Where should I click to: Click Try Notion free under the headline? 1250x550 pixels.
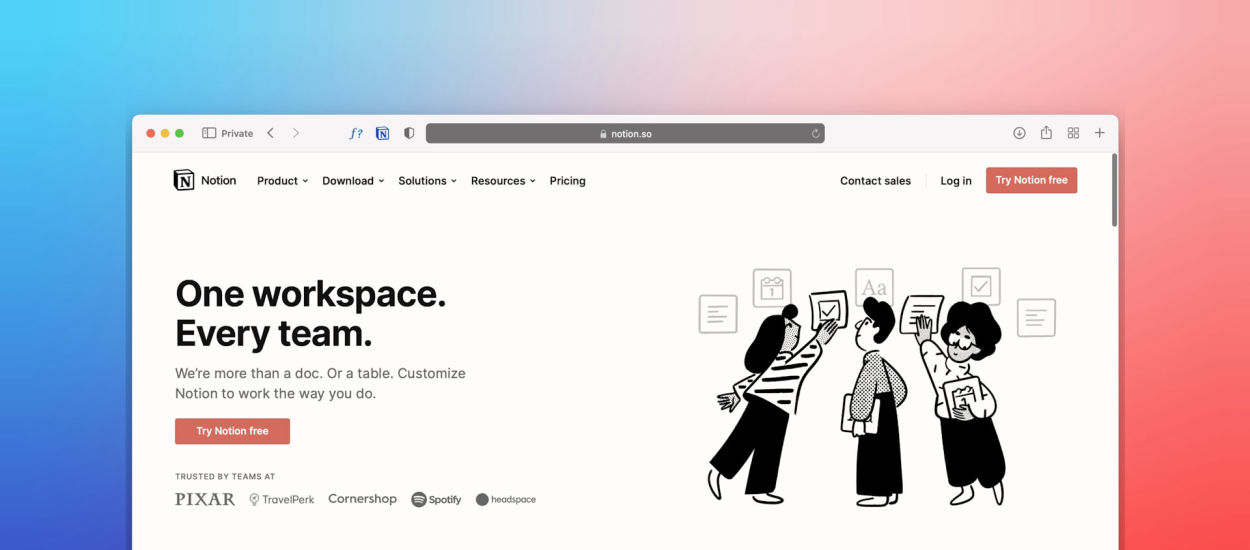[232, 431]
